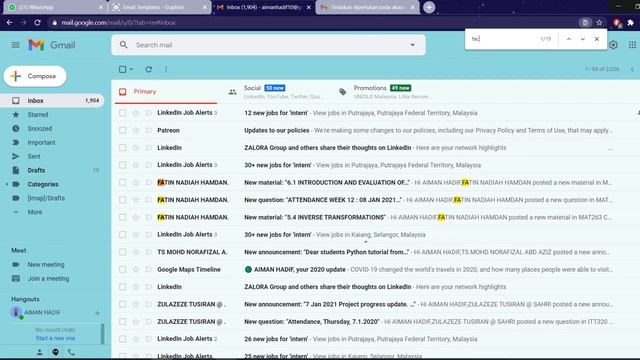This screenshot has width=640, height=360.
Task: Open search options dropdown arrow in Search mail
Action: [412, 45]
